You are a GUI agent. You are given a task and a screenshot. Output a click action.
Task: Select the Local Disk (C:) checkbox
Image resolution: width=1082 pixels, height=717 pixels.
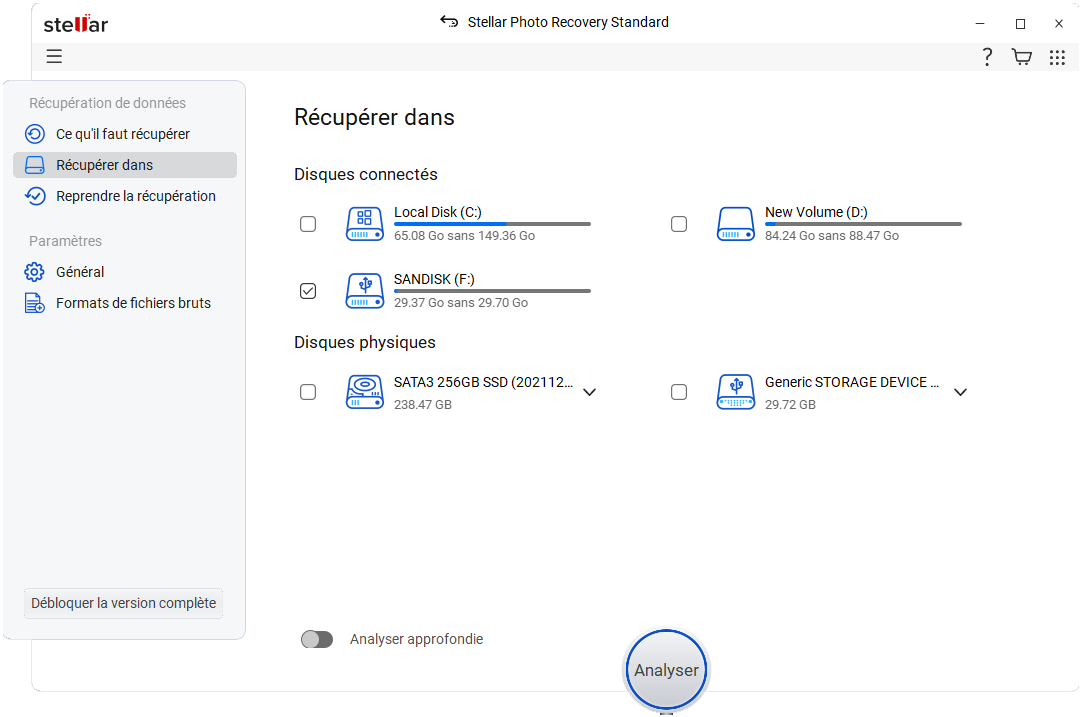(x=308, y=224)
